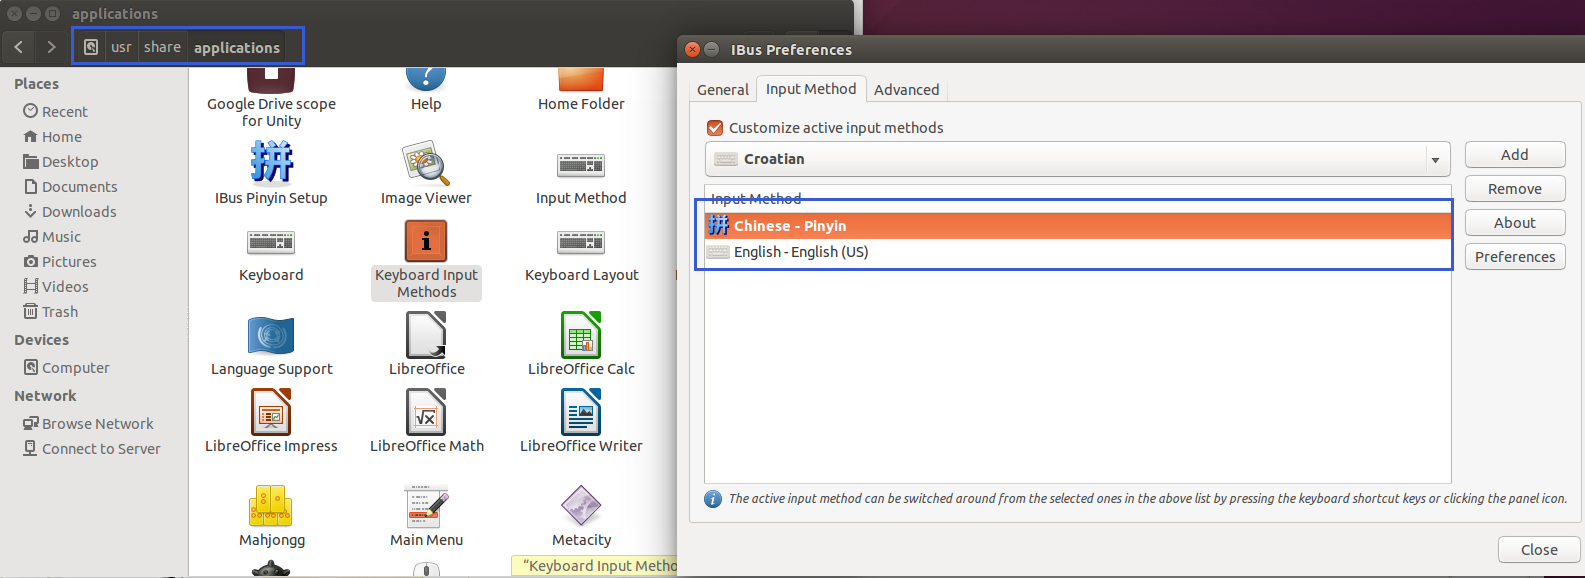Screen dimensions: 1585x578
Task: Open Keyboard Input Methods icon
Action: [x=426, y=241]
